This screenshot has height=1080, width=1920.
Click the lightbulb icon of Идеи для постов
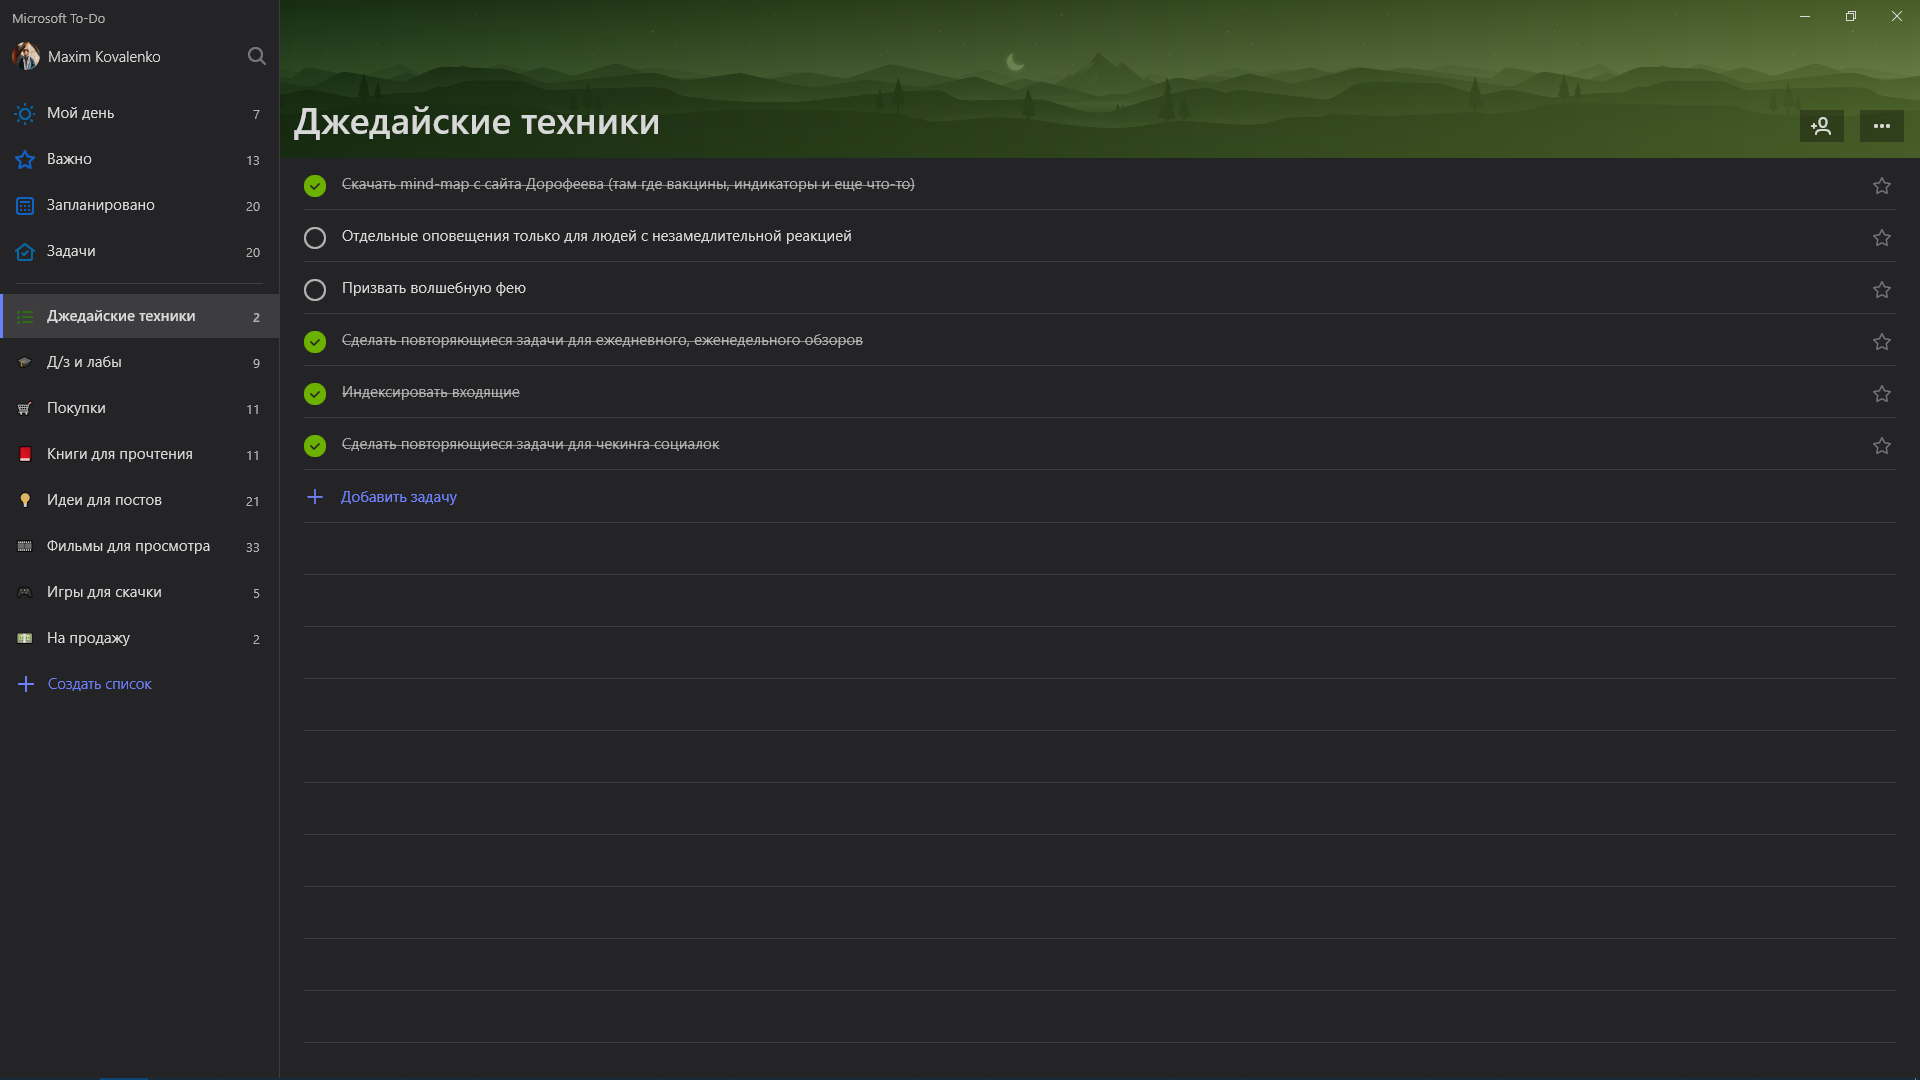[x=25, y=500]
